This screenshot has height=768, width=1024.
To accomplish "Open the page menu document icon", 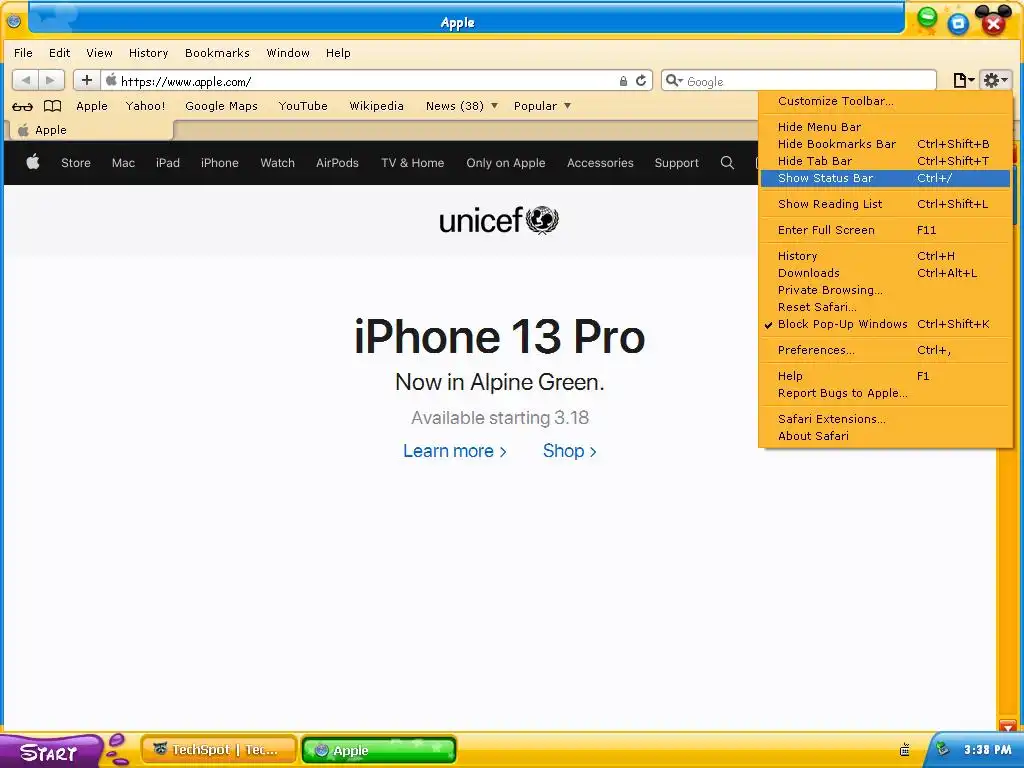I will [963, 80].
